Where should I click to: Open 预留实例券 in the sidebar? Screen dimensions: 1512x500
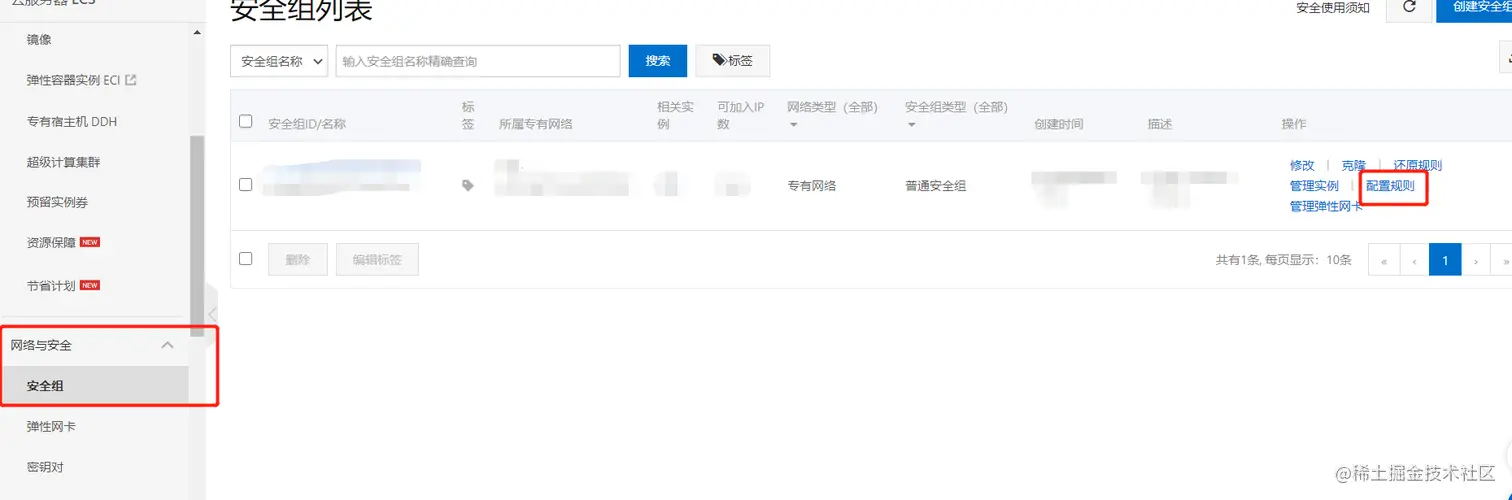(x=57, y=203)
